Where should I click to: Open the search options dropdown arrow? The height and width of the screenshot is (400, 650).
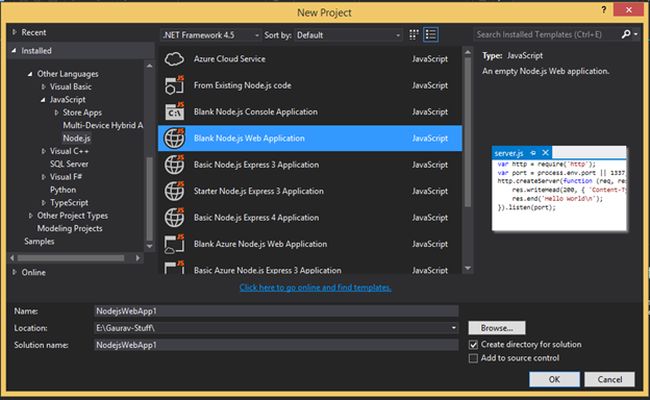click(636, 34)
